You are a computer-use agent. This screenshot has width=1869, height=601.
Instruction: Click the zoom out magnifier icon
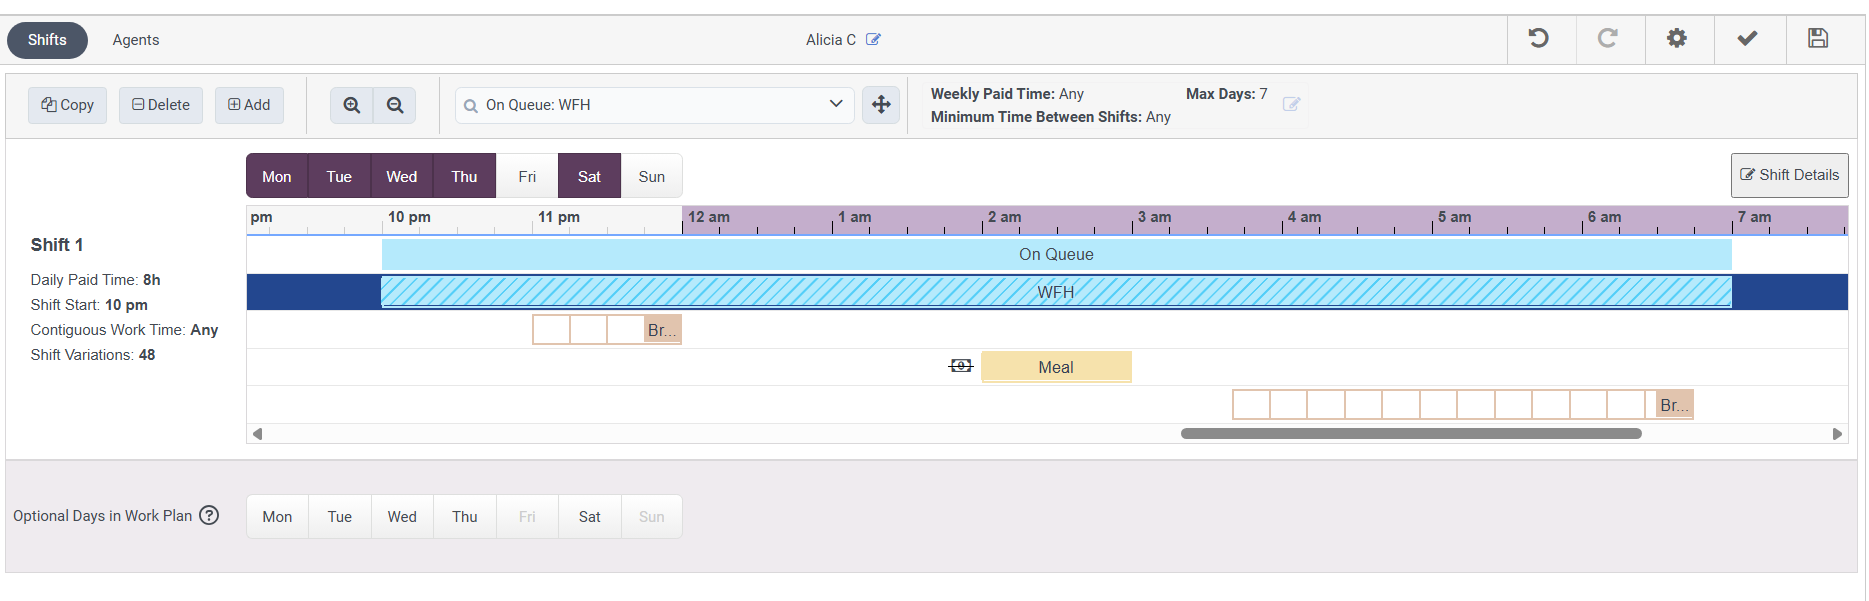tap(395, 105)
